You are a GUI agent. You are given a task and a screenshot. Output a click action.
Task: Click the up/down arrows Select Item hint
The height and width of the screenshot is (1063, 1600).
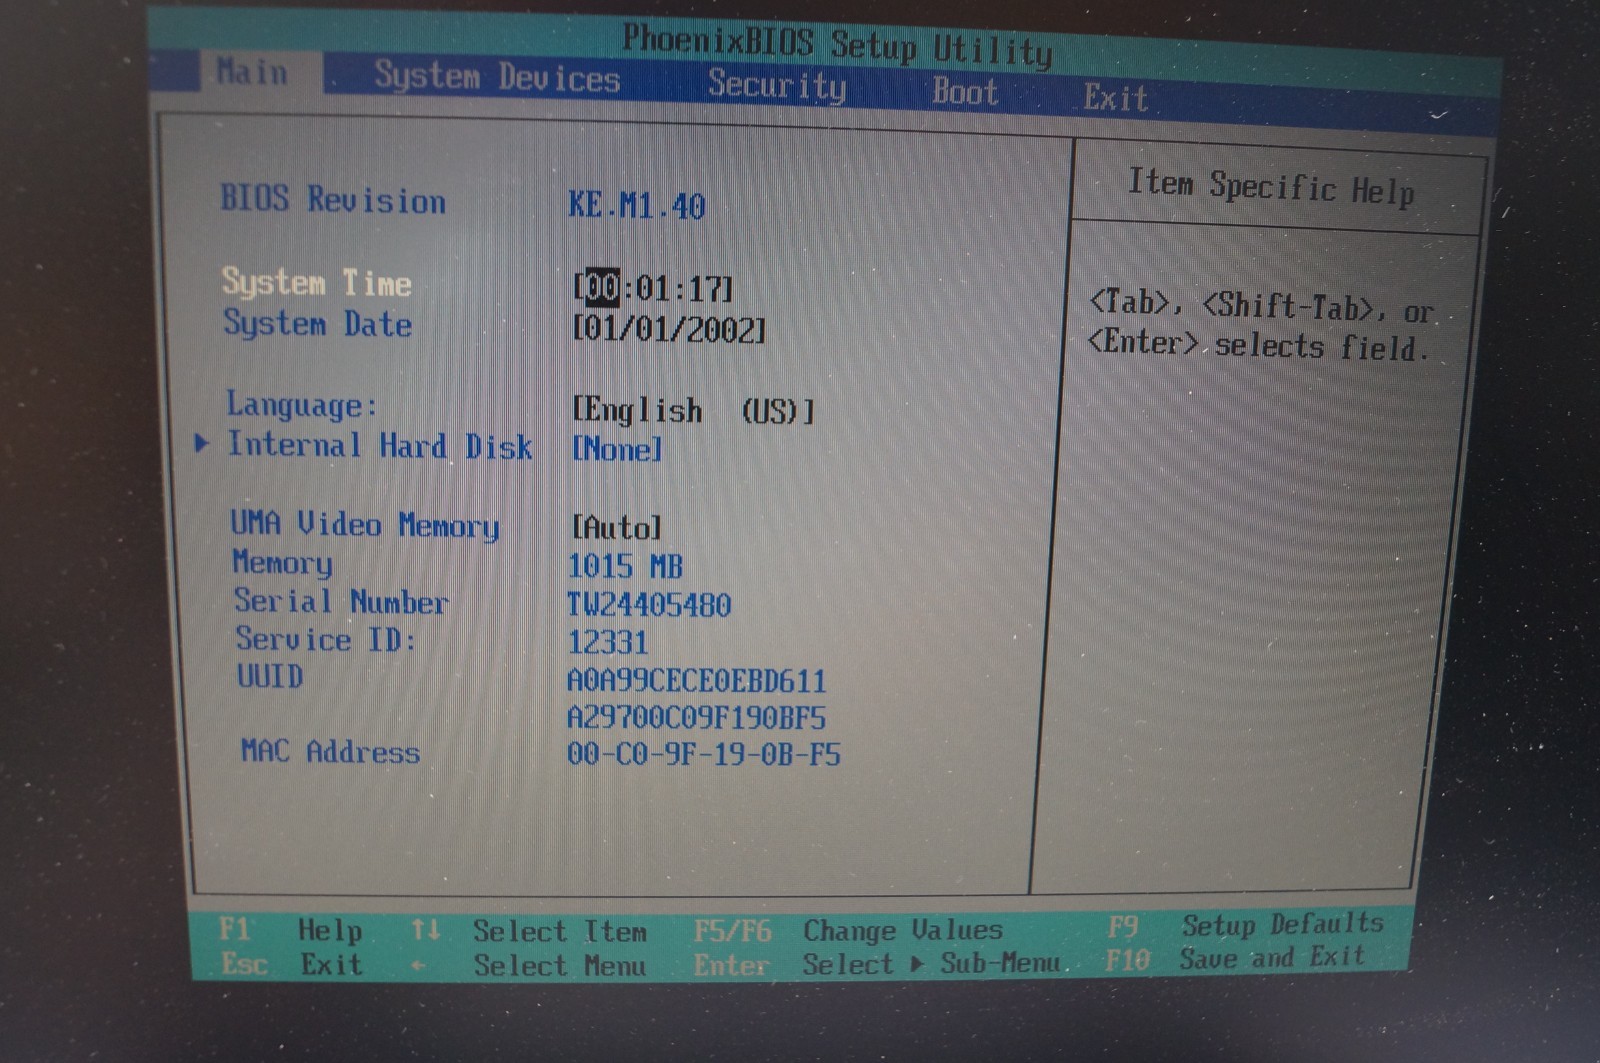tap(529, 931)
